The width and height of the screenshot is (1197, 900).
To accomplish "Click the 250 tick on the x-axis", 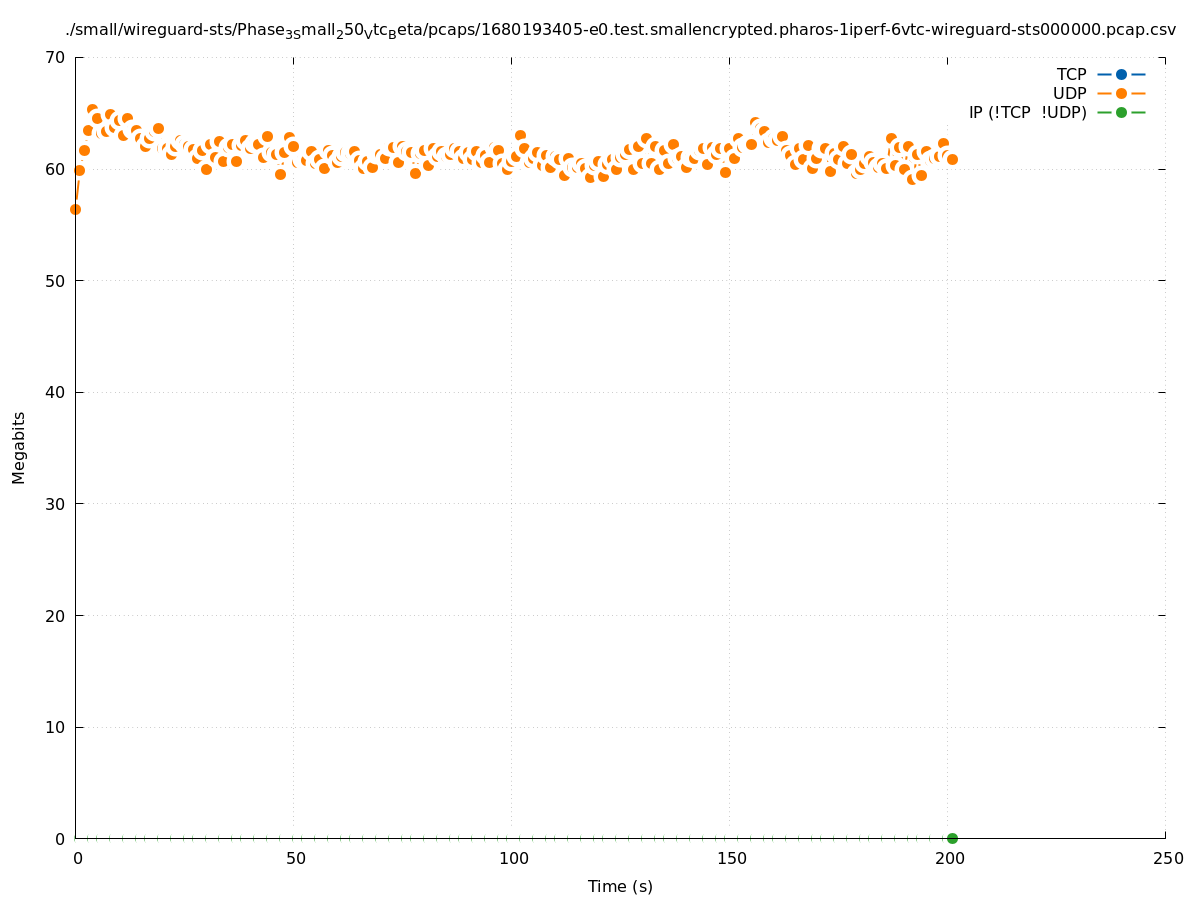I will pos(1166,858).
